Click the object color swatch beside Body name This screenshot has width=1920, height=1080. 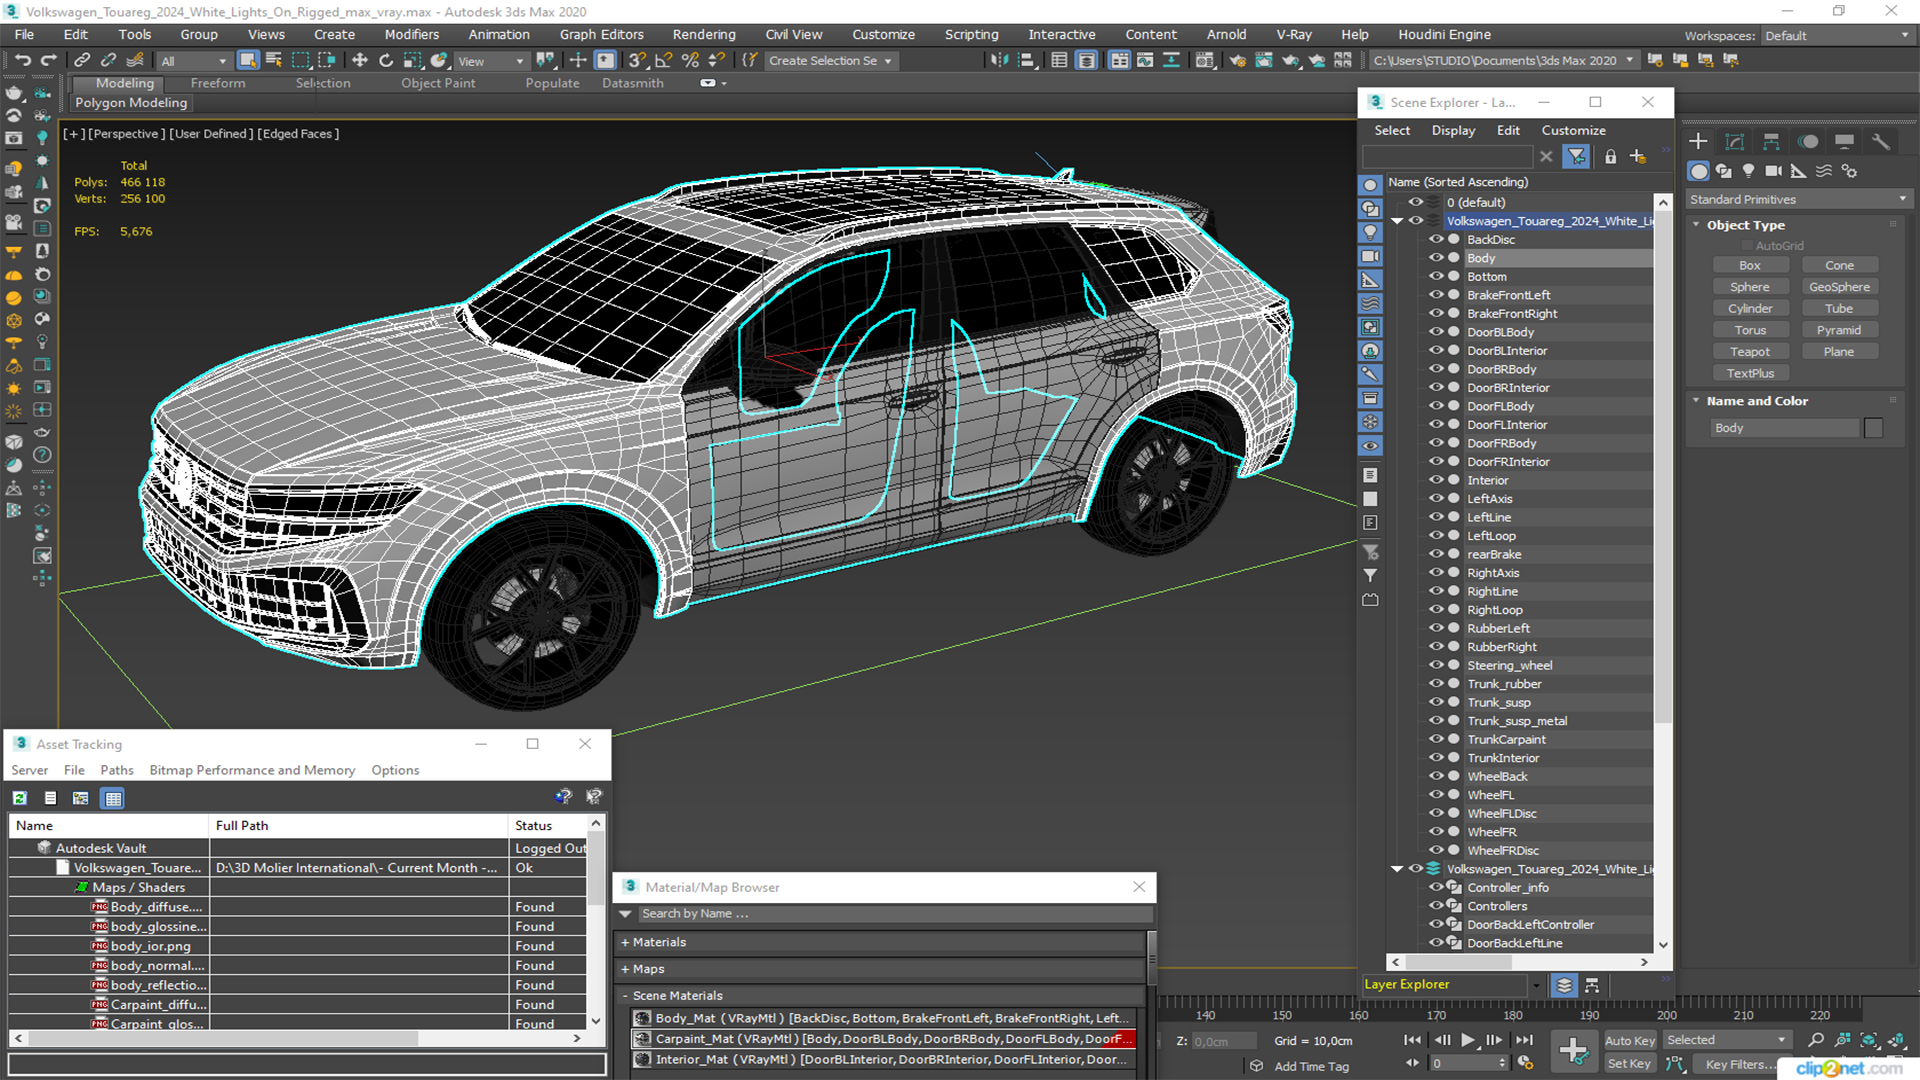point(1873,428)
